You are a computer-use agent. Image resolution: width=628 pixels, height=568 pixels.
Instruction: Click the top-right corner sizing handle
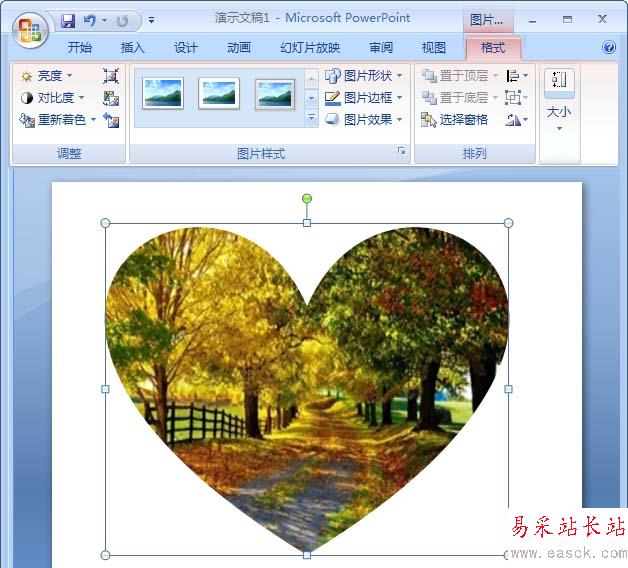click(508, 223)
